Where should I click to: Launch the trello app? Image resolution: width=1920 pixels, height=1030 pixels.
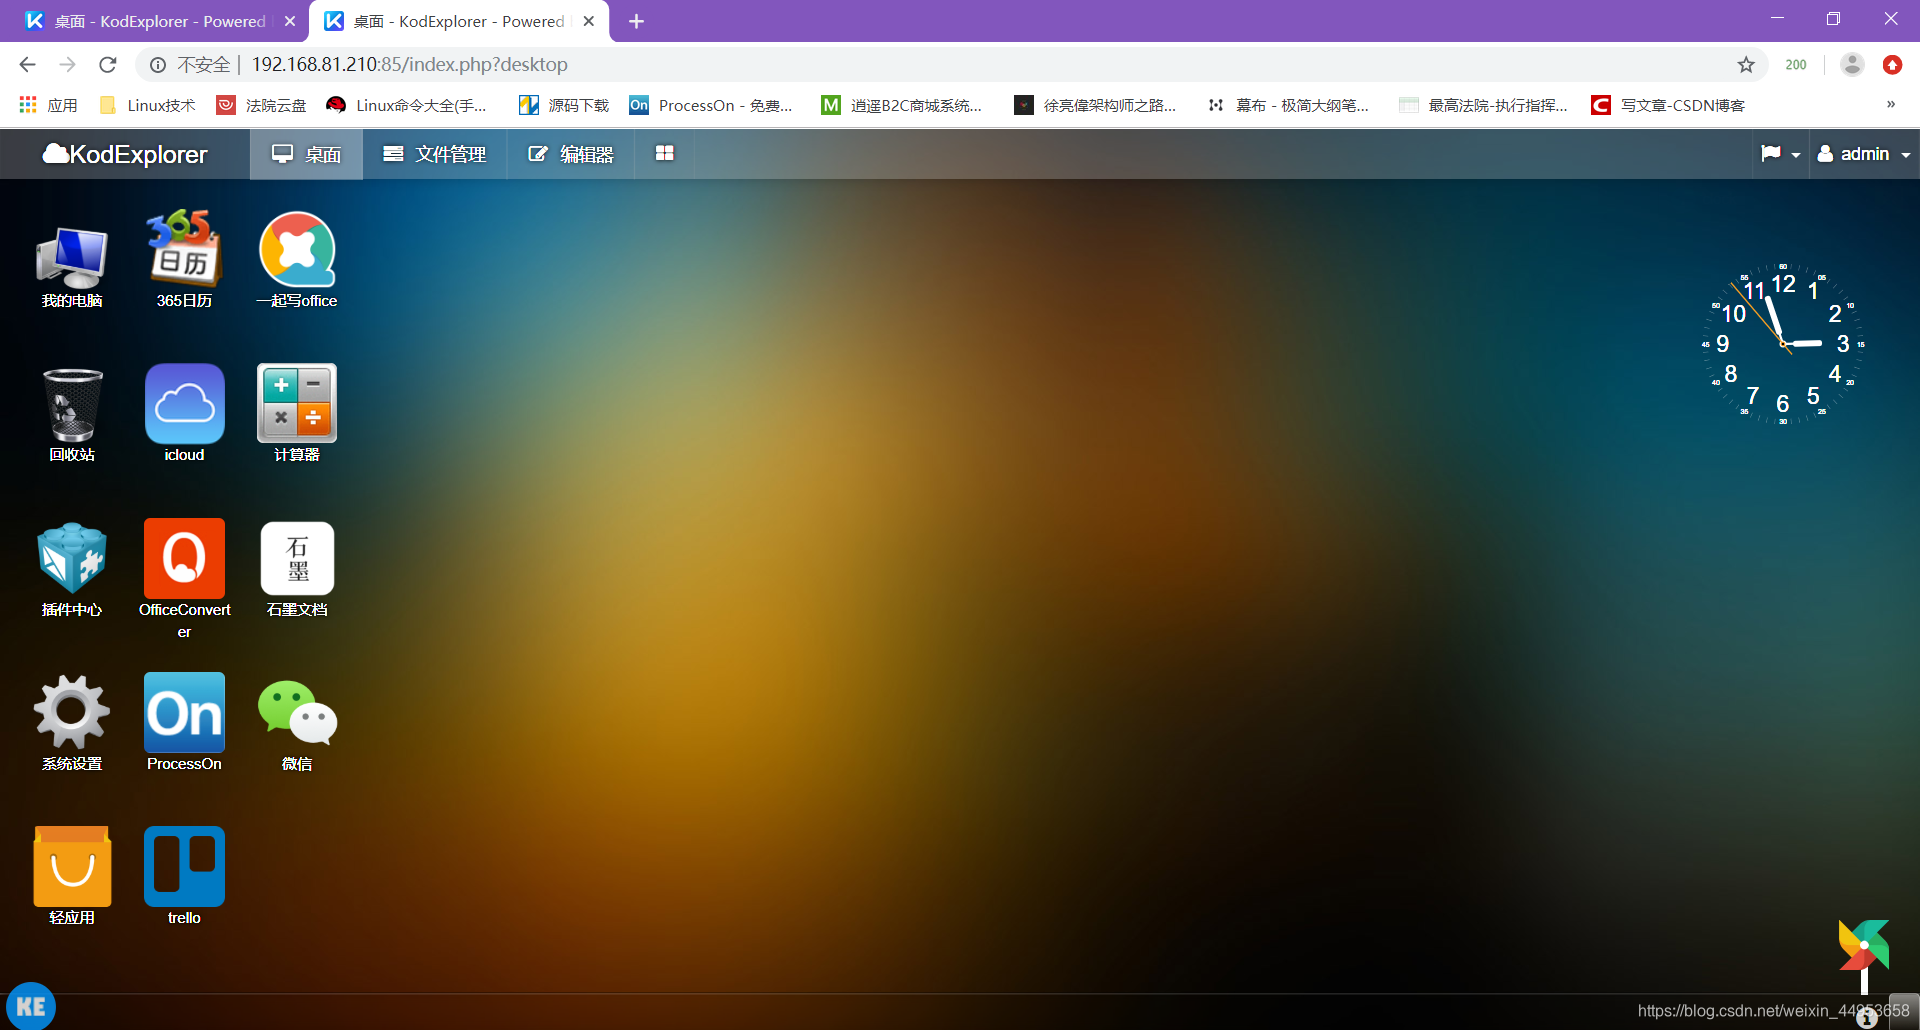(x=184, y=875)
